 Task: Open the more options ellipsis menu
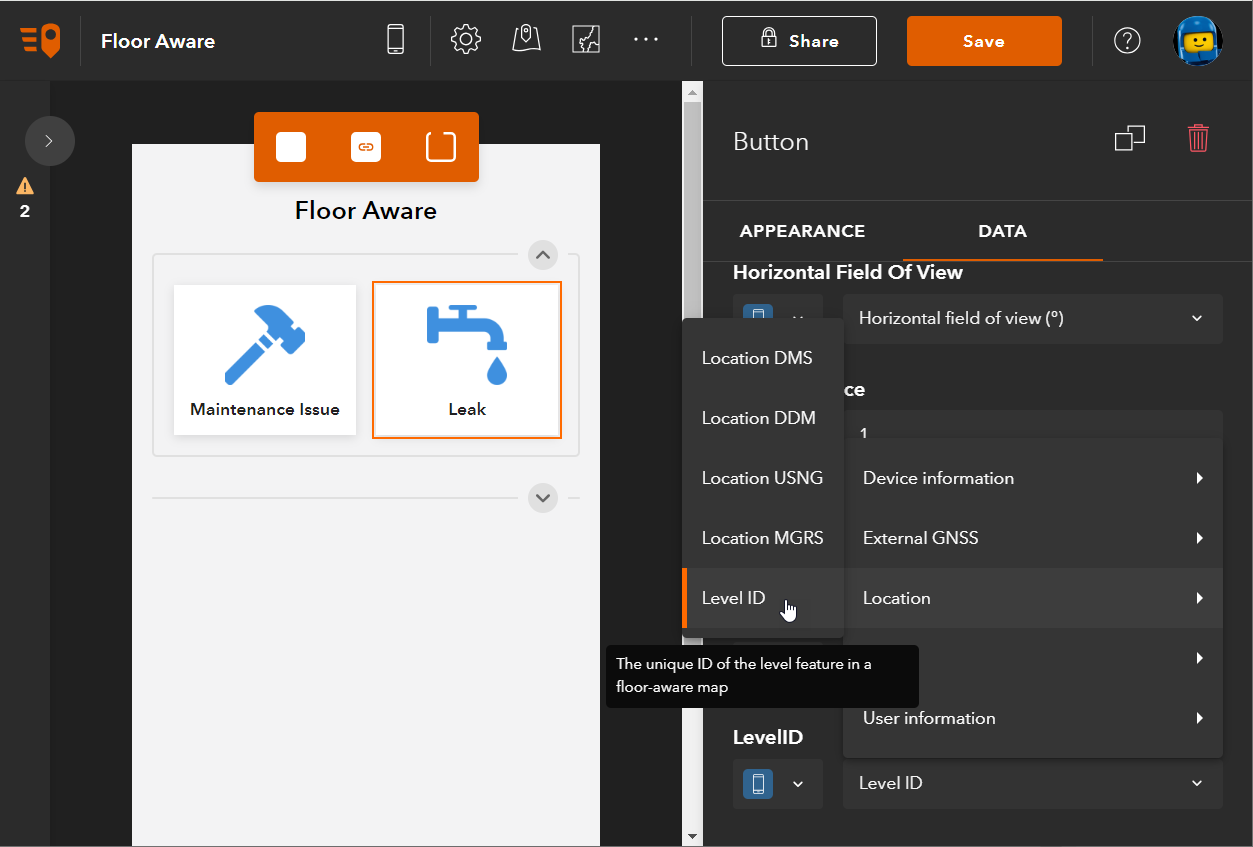click(x=645, y=40)
